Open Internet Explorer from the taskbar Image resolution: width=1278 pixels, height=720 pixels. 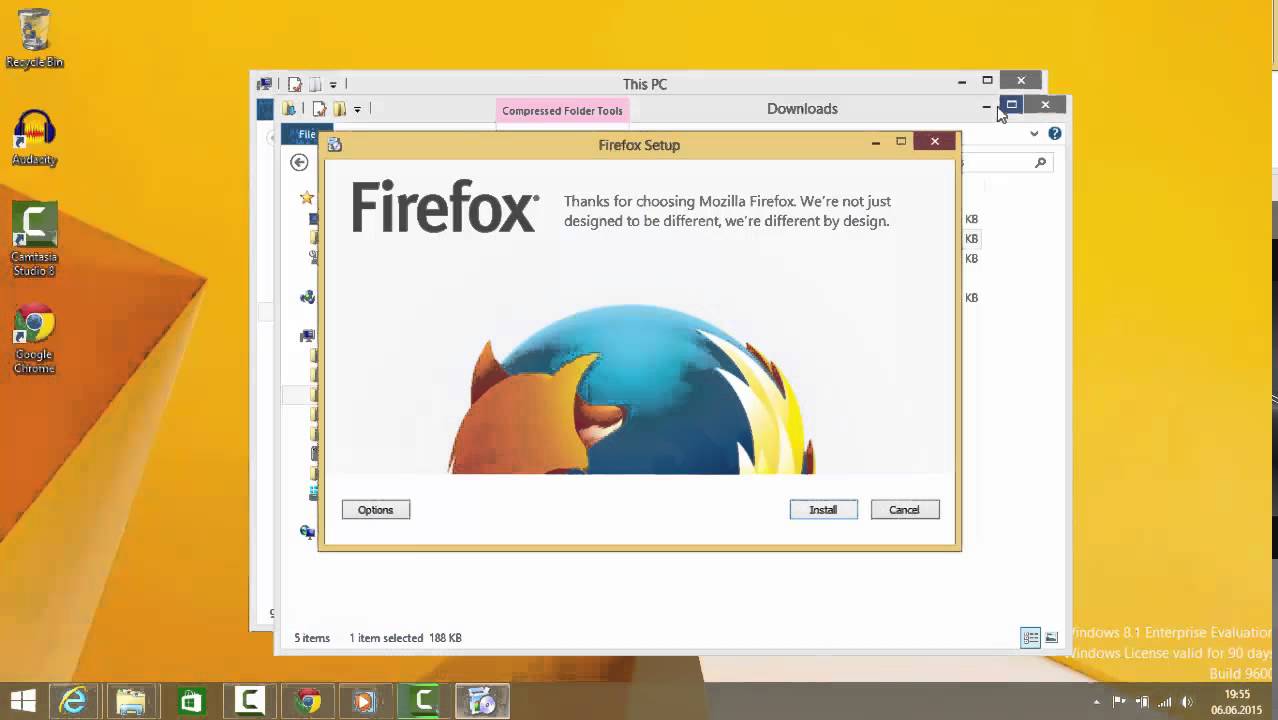tap(74, 701)
